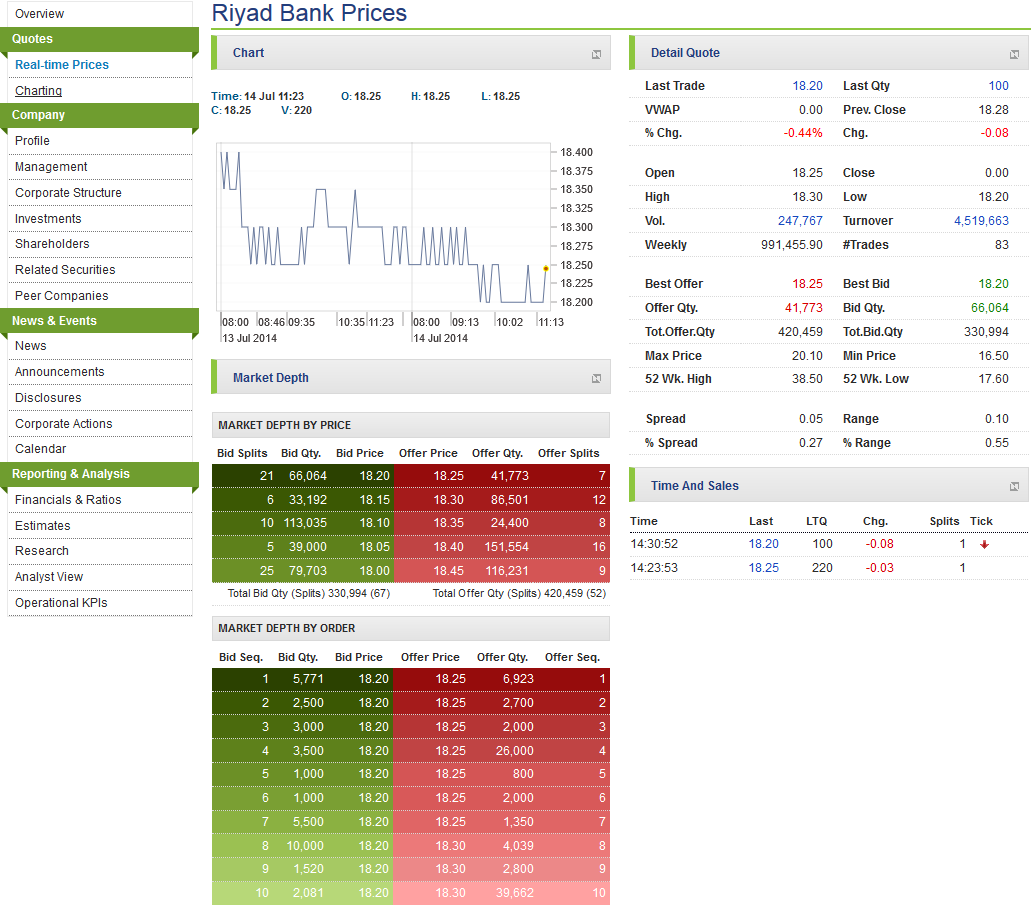Click the "Tick" column header in Time And Sales

point(981,521)
